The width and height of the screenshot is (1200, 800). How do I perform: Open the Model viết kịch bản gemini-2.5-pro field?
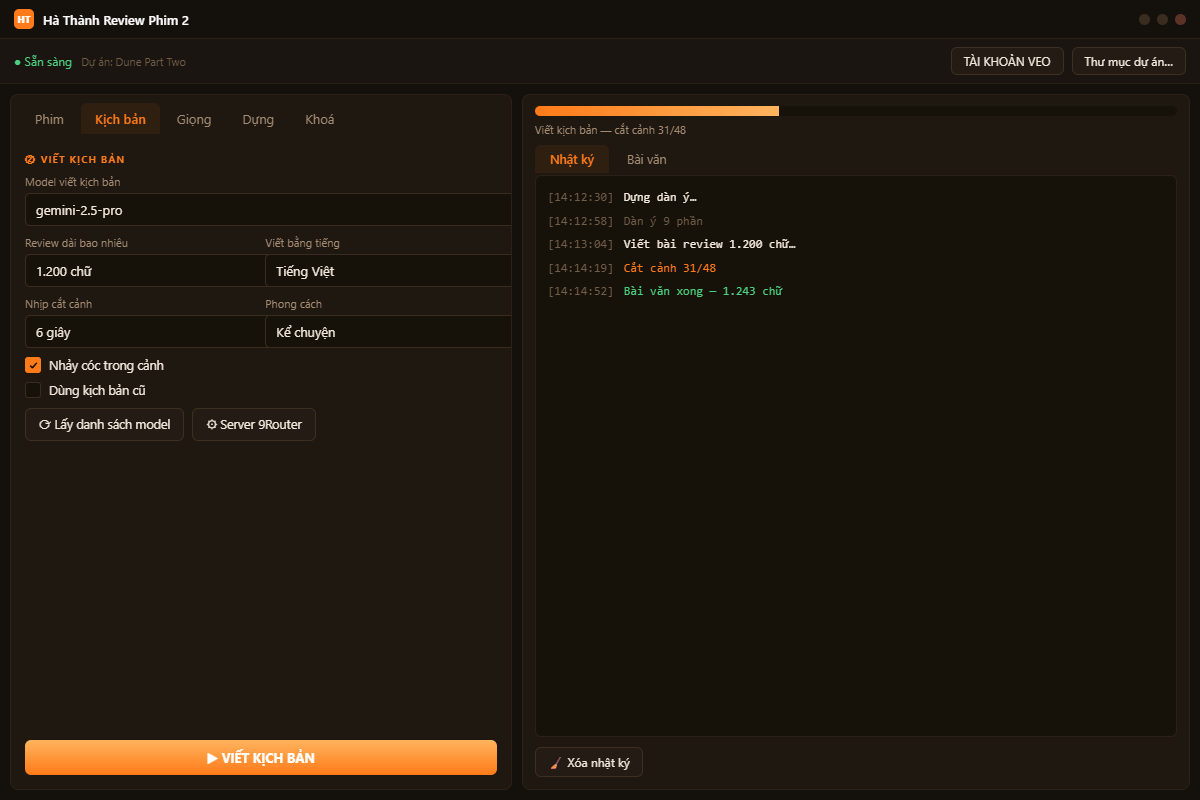pyautogui.click(x=268, y=210)
